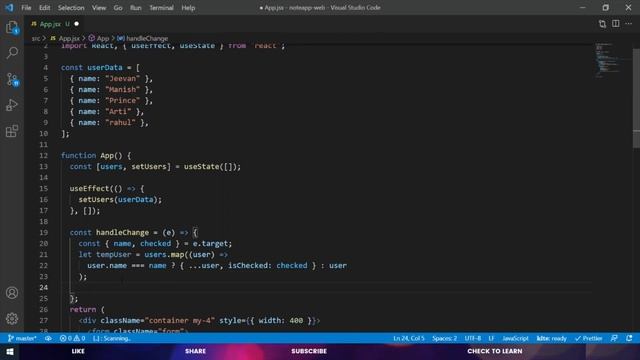Change the JavaScript language mode
This screenshot has height=360, width=640.
515,338
